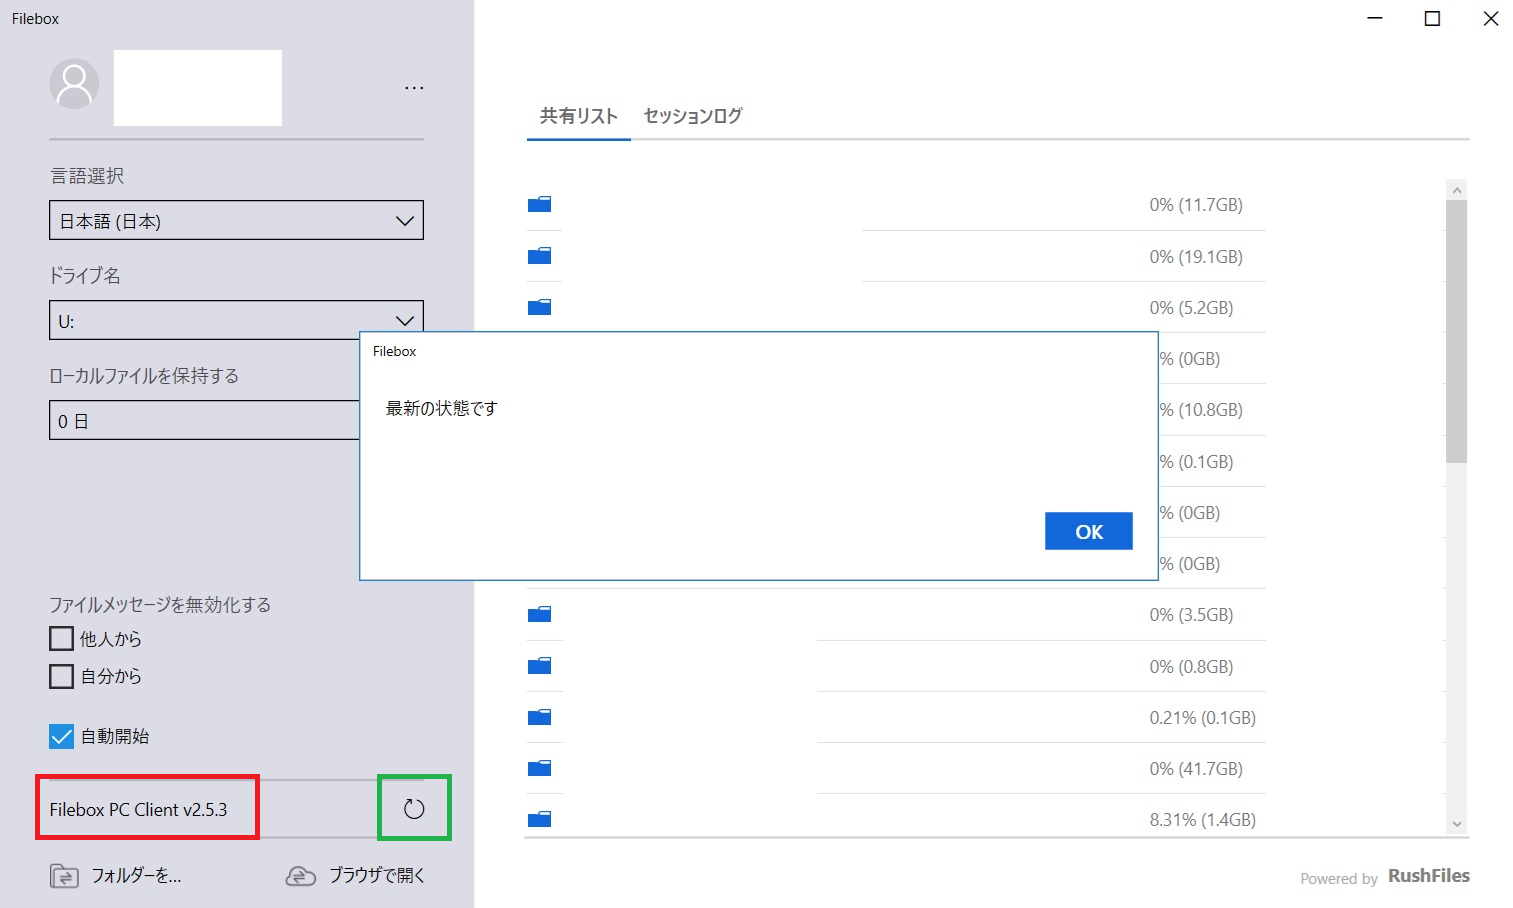This screenshot has width=1513, height=908.
Task: Click folder icon in 0.21% row
Action: (540, 716)
